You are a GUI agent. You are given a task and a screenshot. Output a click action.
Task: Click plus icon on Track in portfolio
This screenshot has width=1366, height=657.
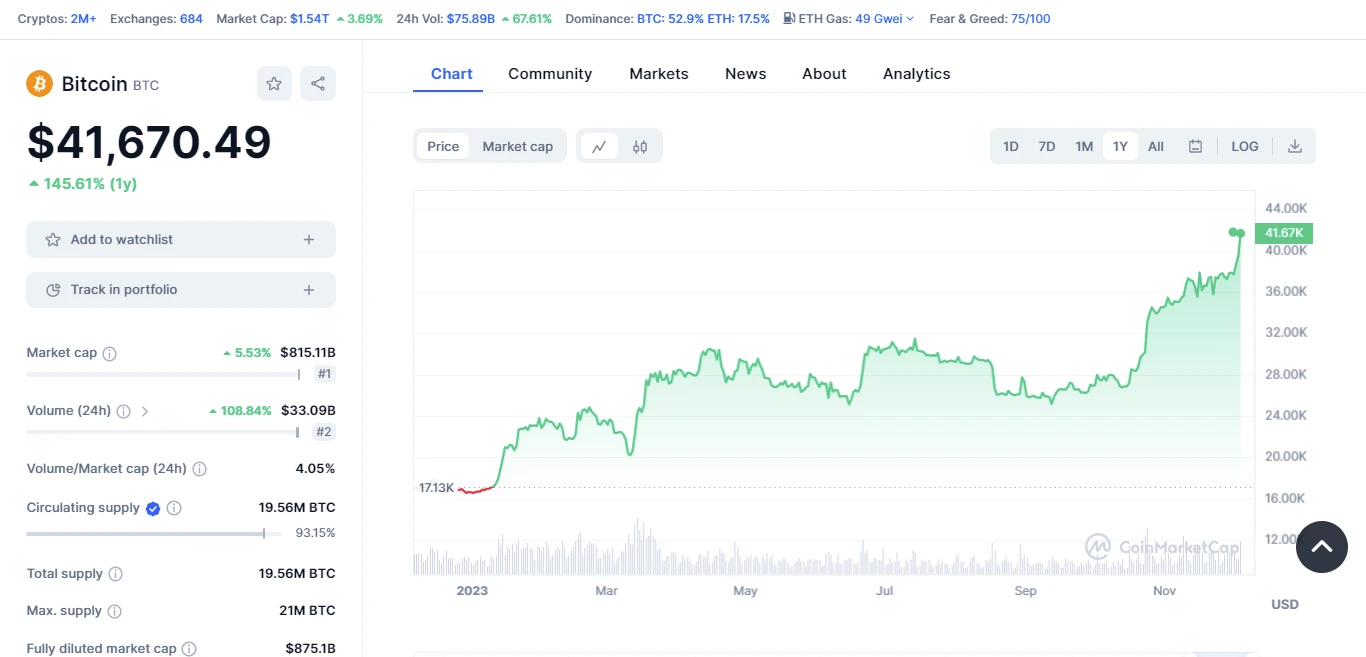pyautogui.click(x=309, y=290)
